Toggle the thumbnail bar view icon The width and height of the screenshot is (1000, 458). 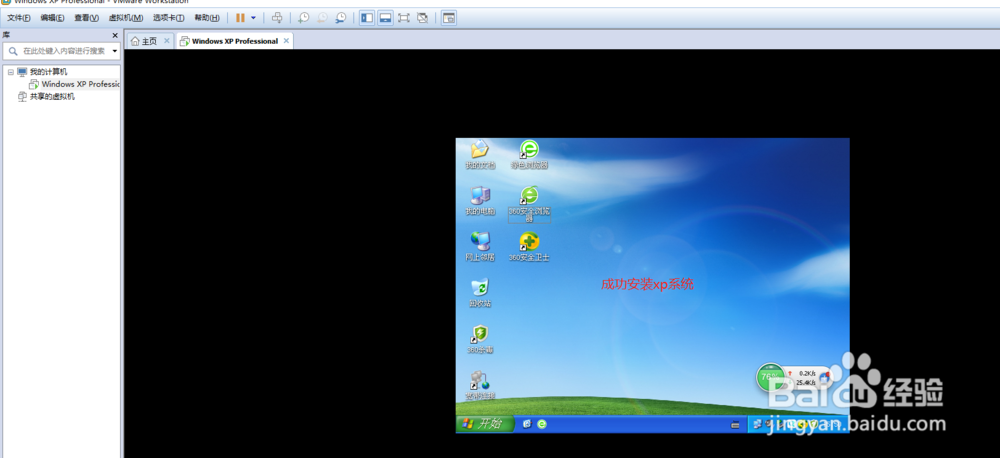(385, 18)
